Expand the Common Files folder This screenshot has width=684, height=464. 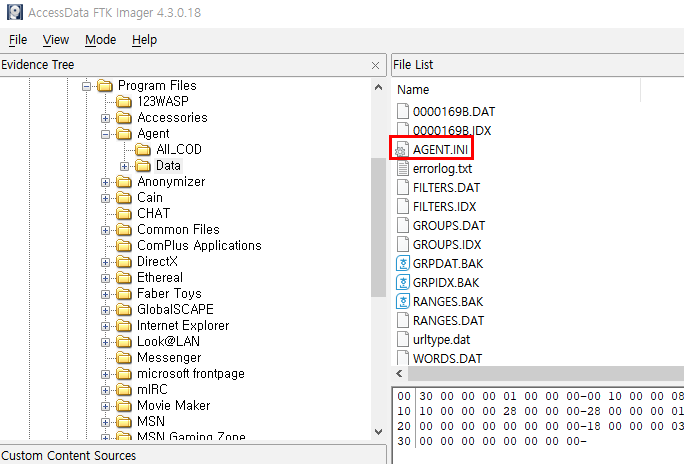(x=105, y=230)
